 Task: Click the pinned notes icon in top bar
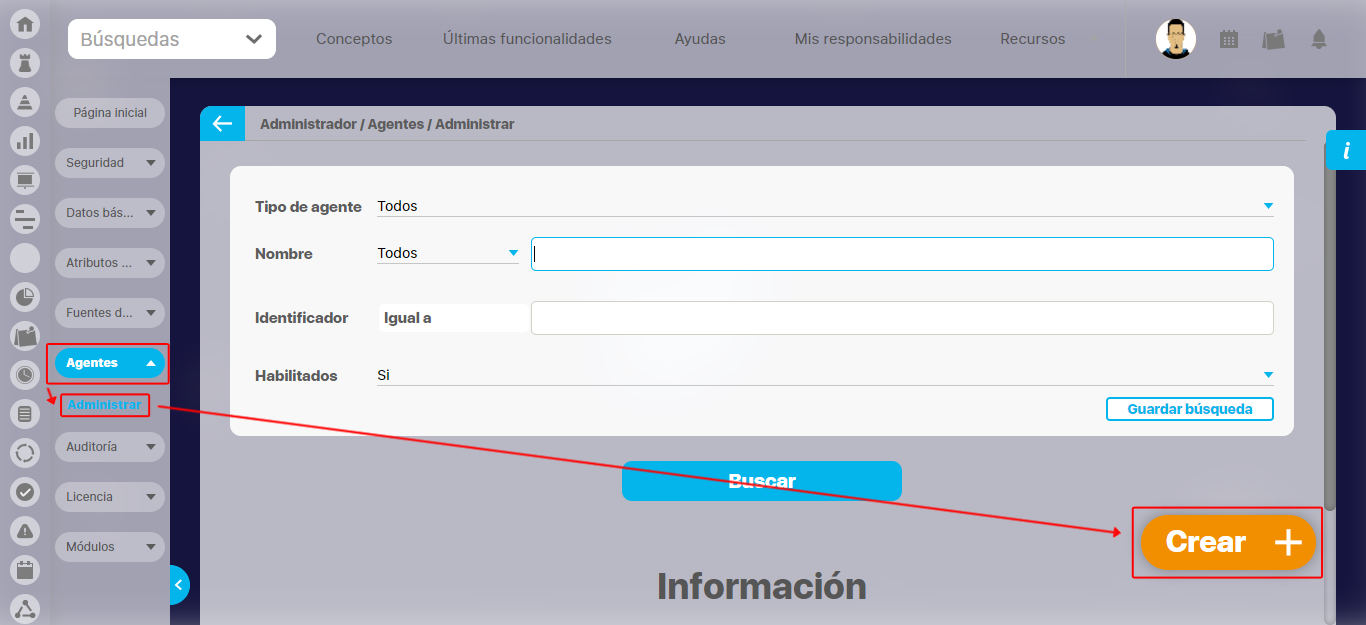[x=1273, y=40]
